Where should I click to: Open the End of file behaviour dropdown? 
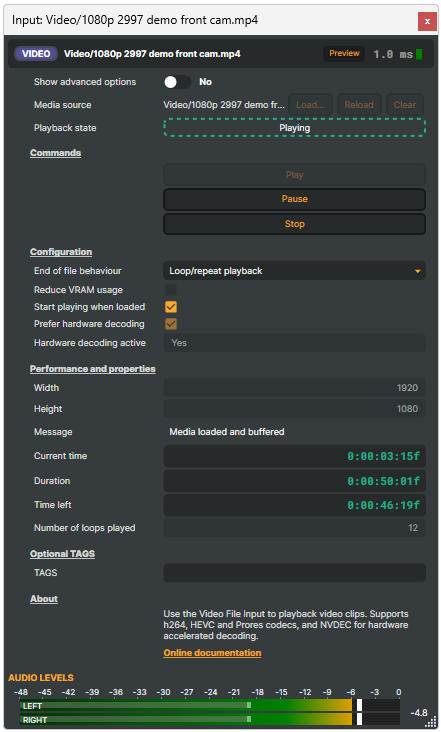tap(294, 271)
